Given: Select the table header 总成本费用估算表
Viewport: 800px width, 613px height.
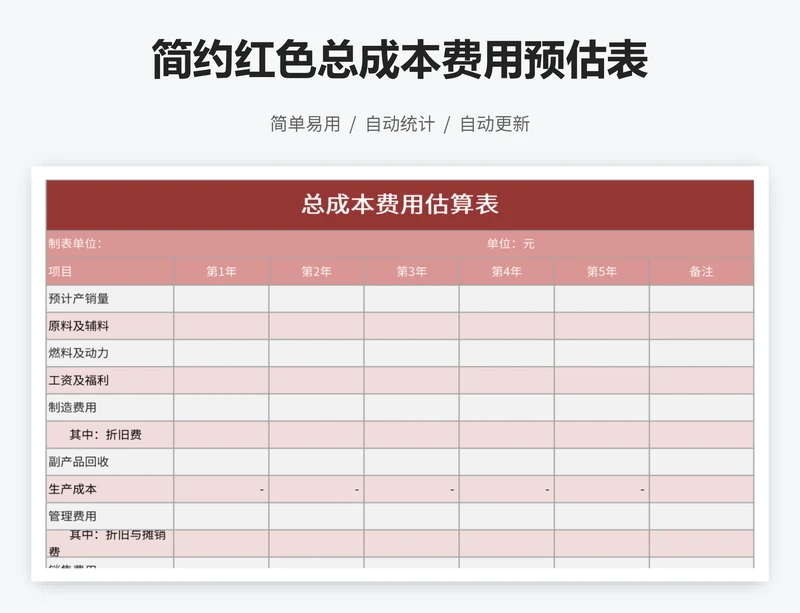Looking at the screenshot, I should point(400,205).
